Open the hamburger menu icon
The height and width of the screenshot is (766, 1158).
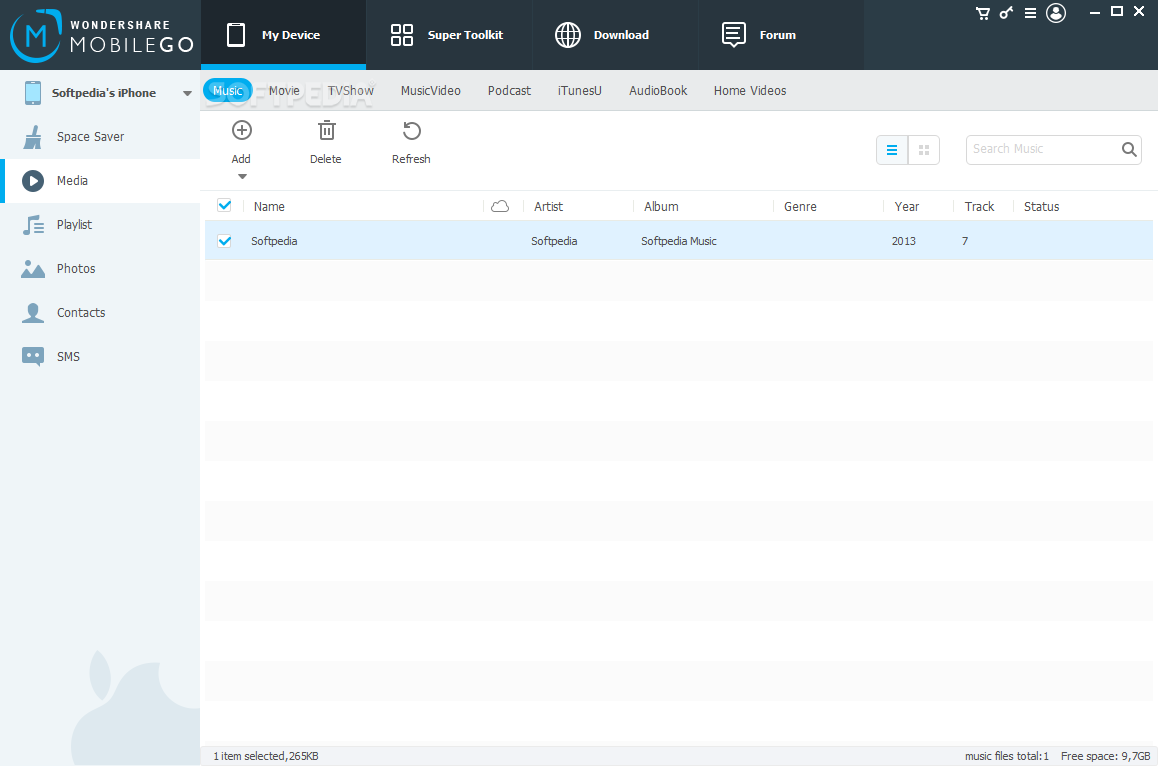click(x=1030, y=13)
